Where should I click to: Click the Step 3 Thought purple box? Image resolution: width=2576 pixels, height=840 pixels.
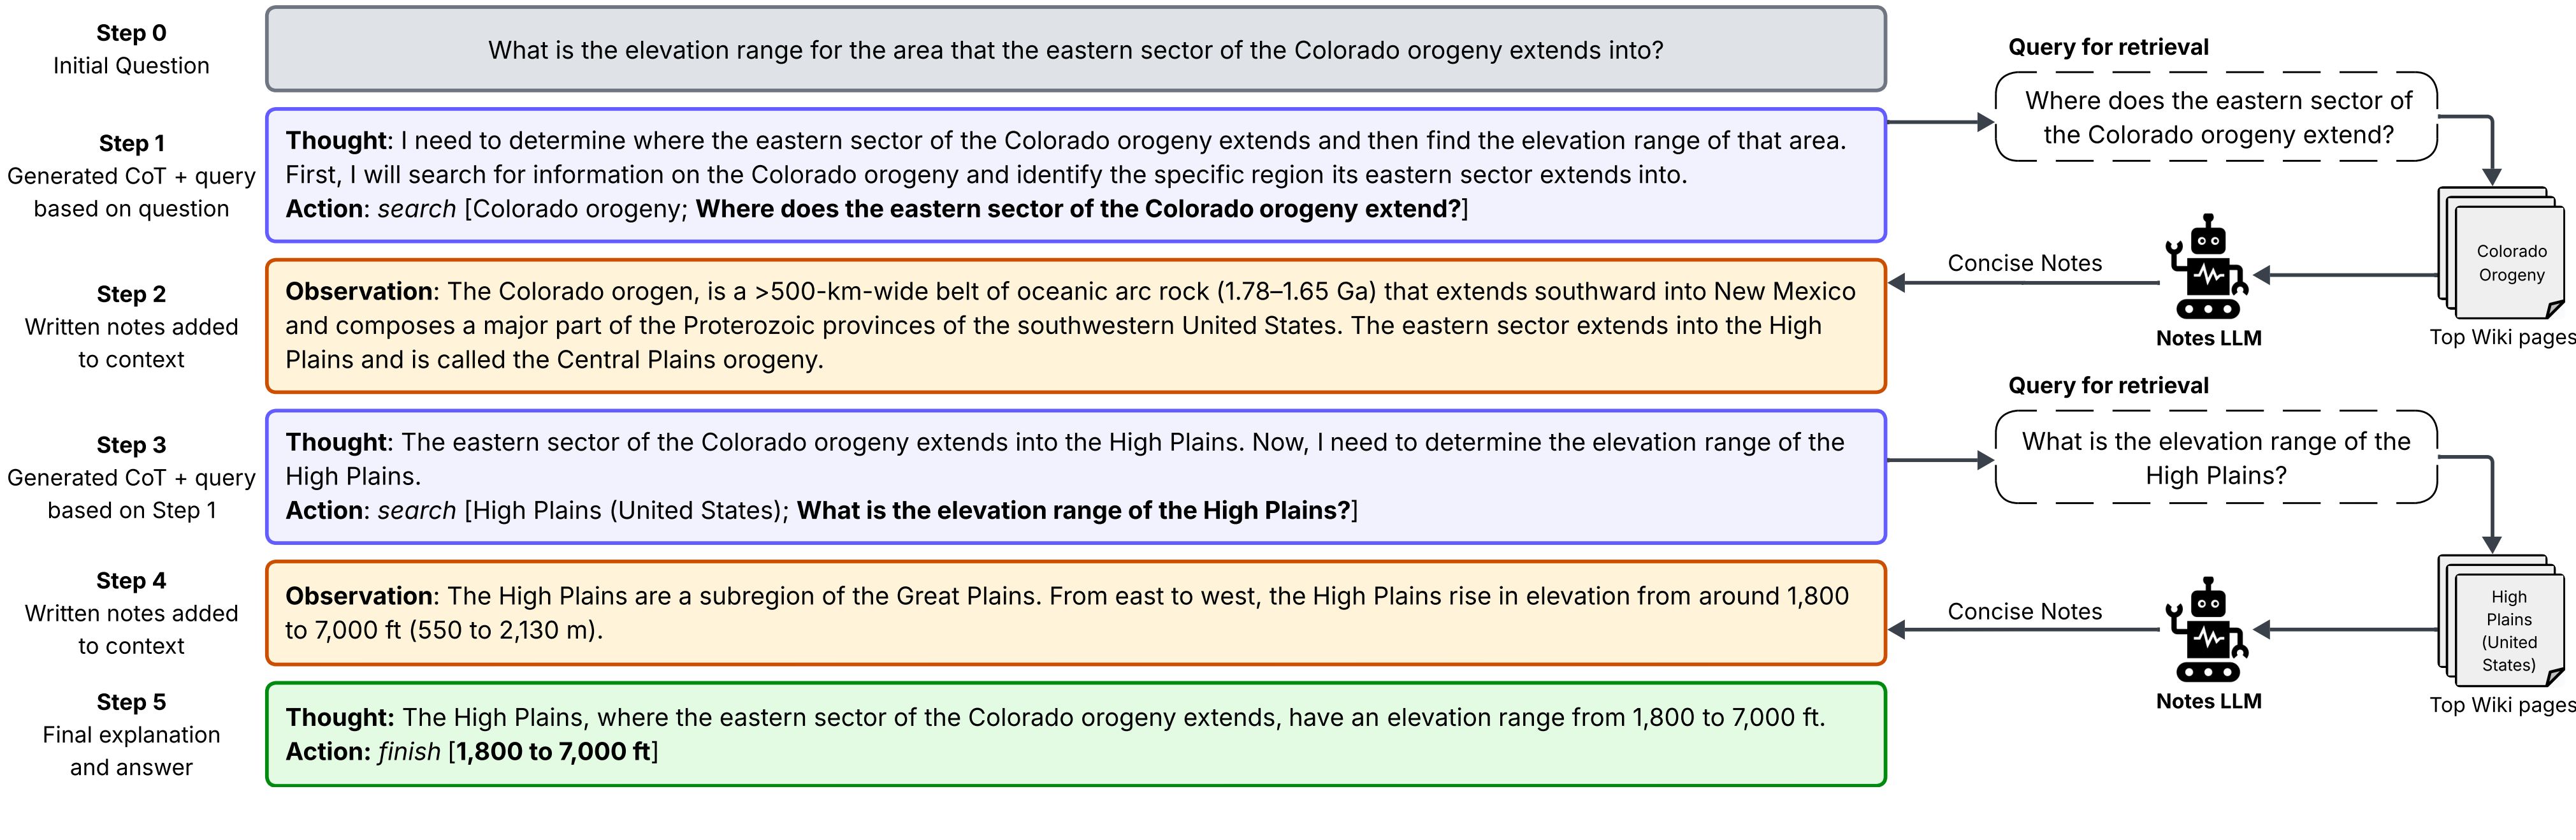coord(1076,477)
